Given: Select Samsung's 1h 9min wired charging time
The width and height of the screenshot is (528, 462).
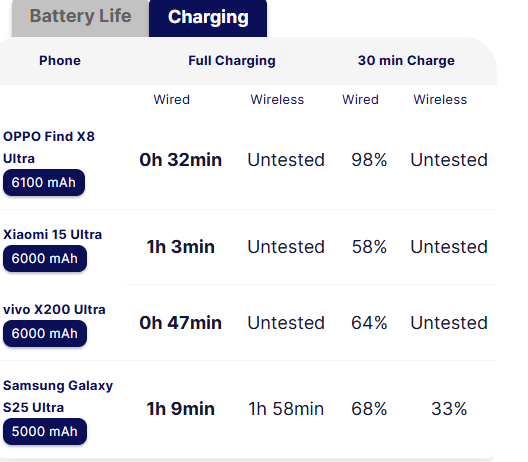Looking at the screenshot, I should click(x=180, y=409).
